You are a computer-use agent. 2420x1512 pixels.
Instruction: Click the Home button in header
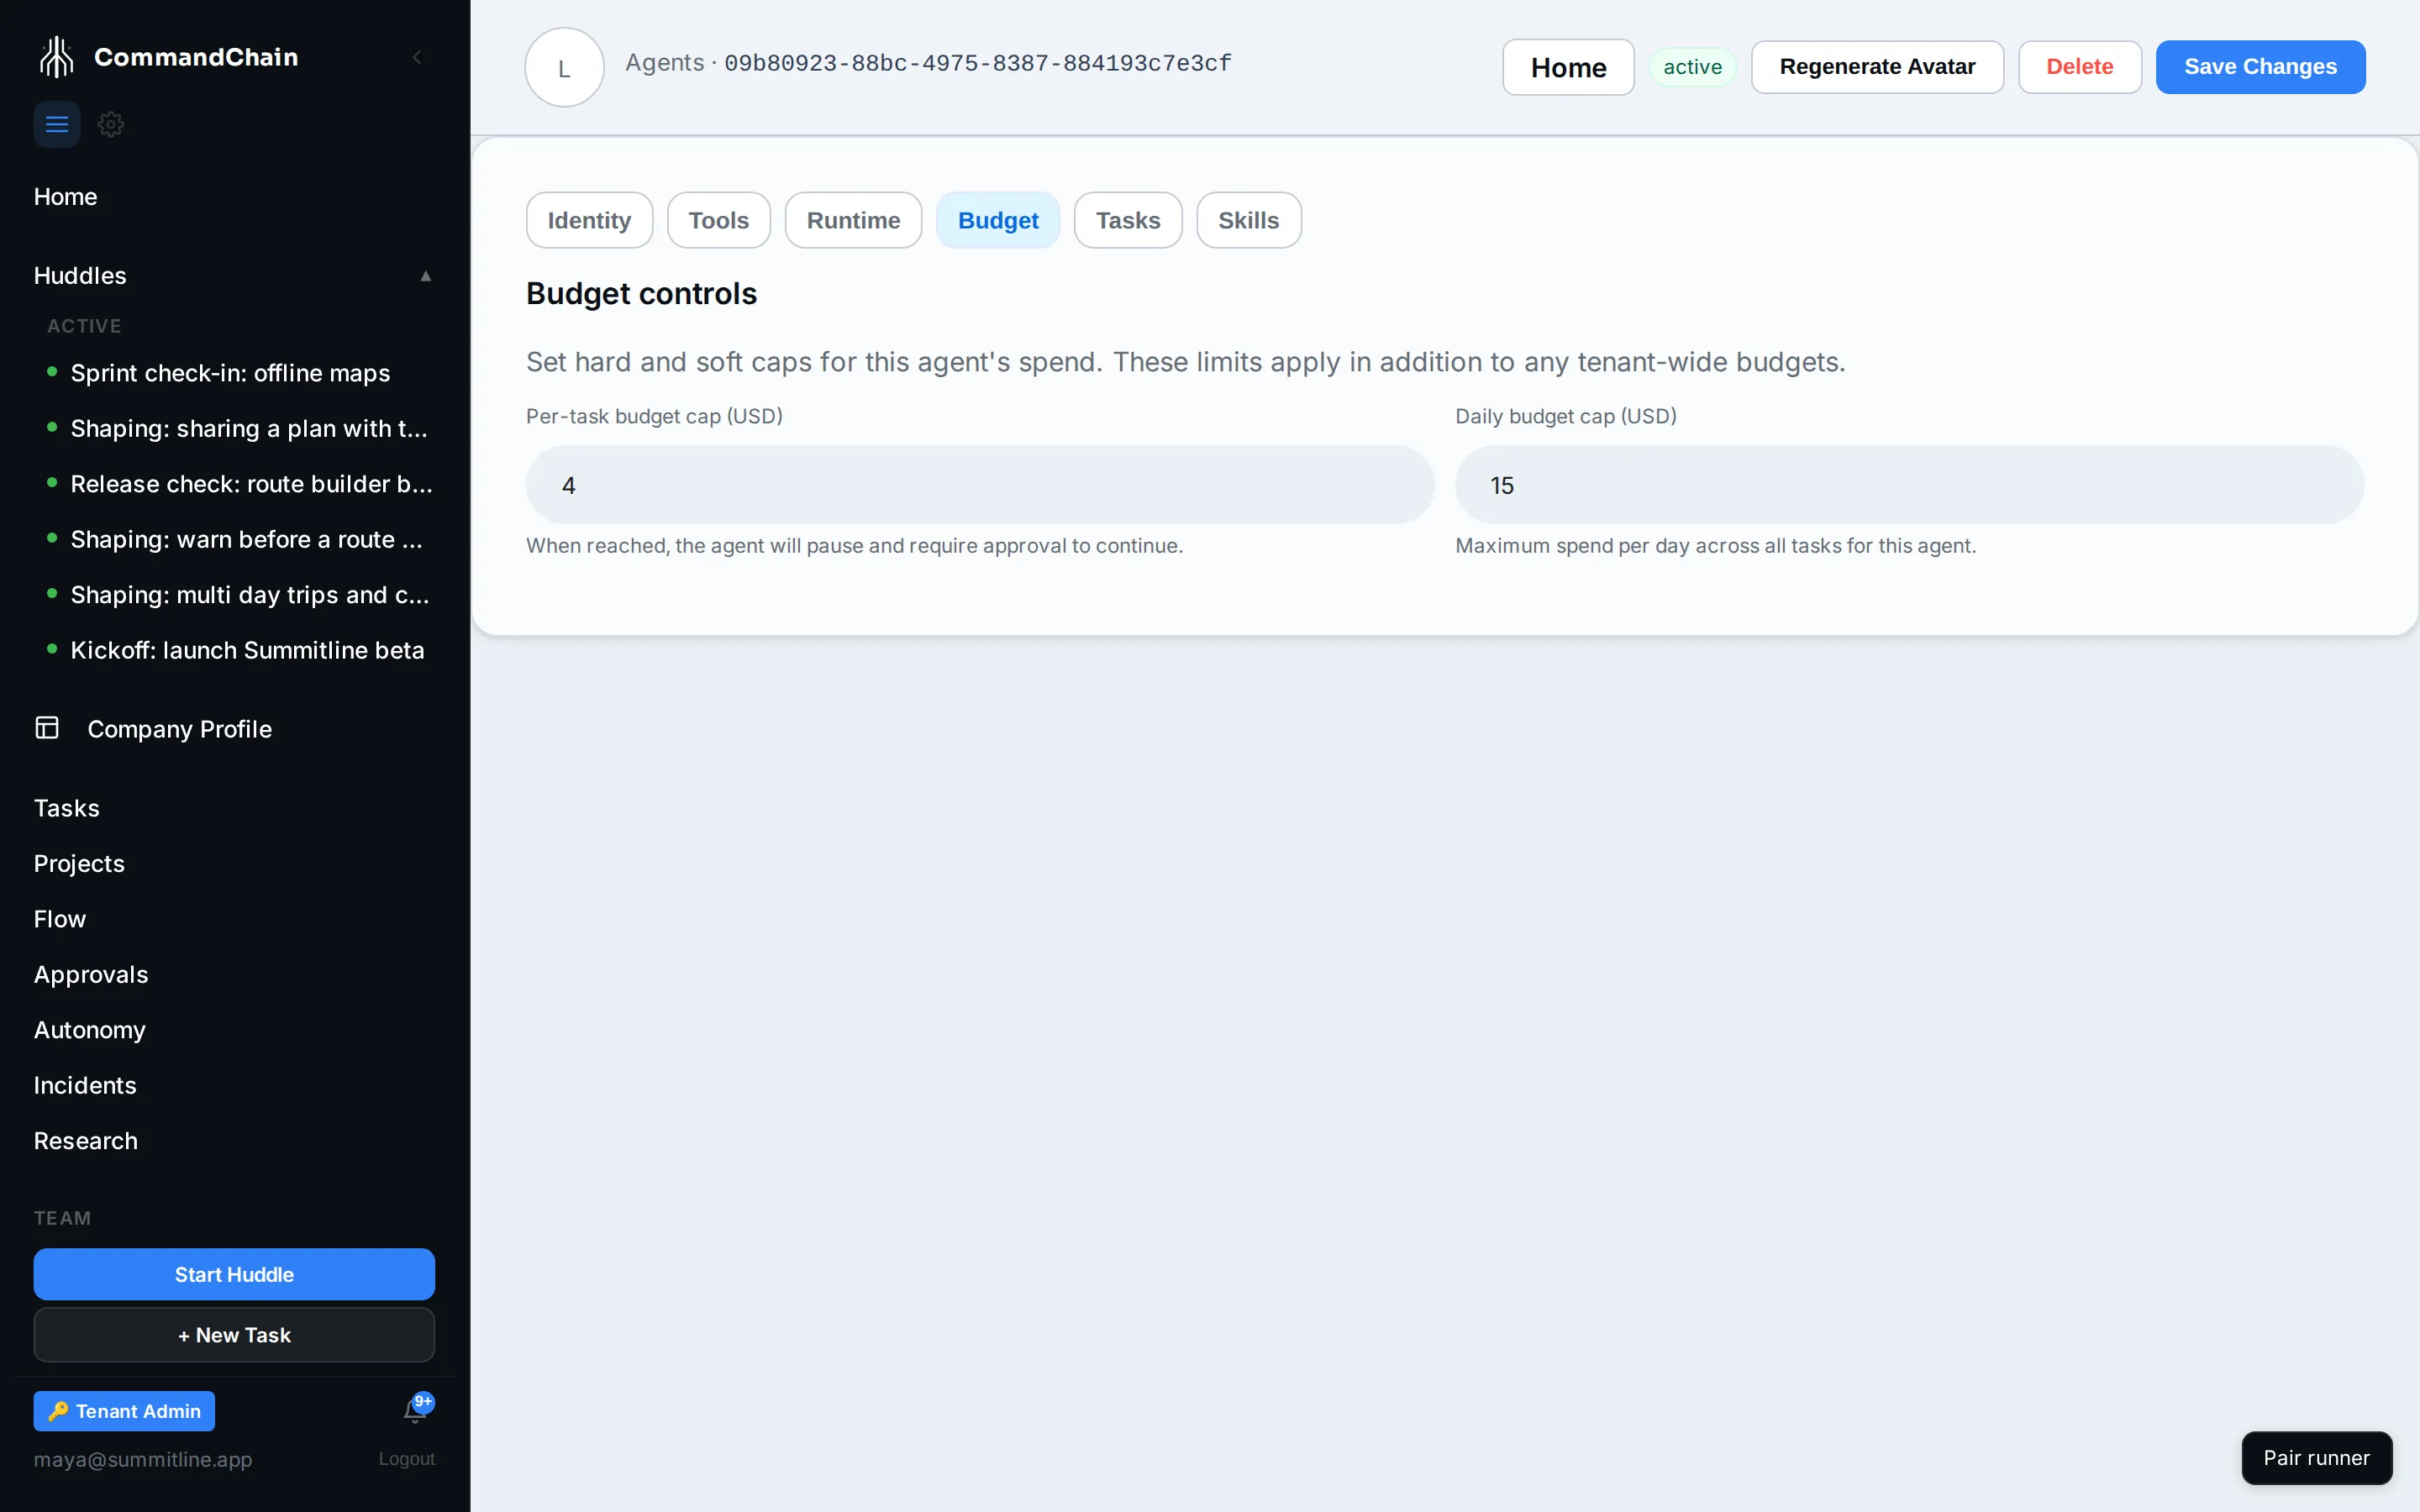pyautogui.click(x=1568, y=67)
